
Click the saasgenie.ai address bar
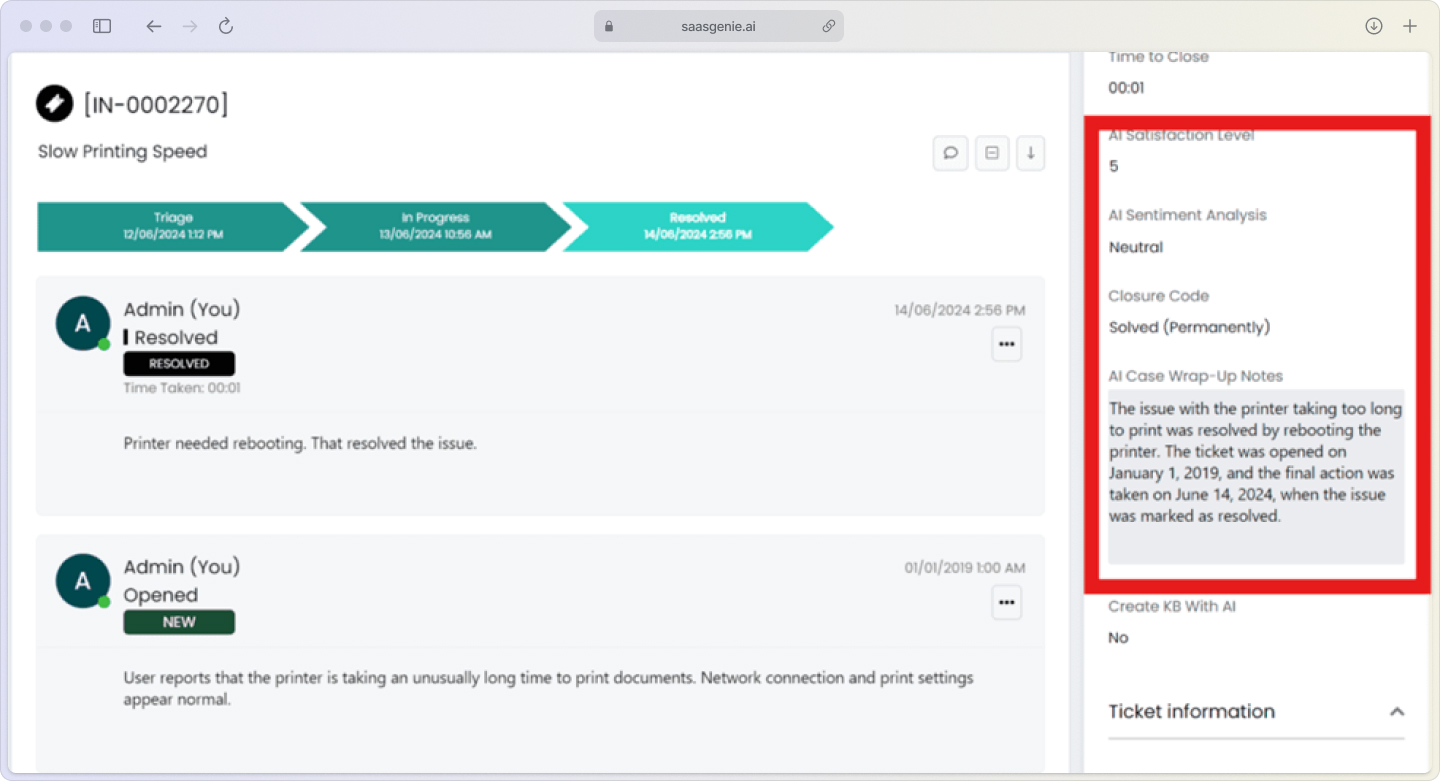[x=718, y=26]
